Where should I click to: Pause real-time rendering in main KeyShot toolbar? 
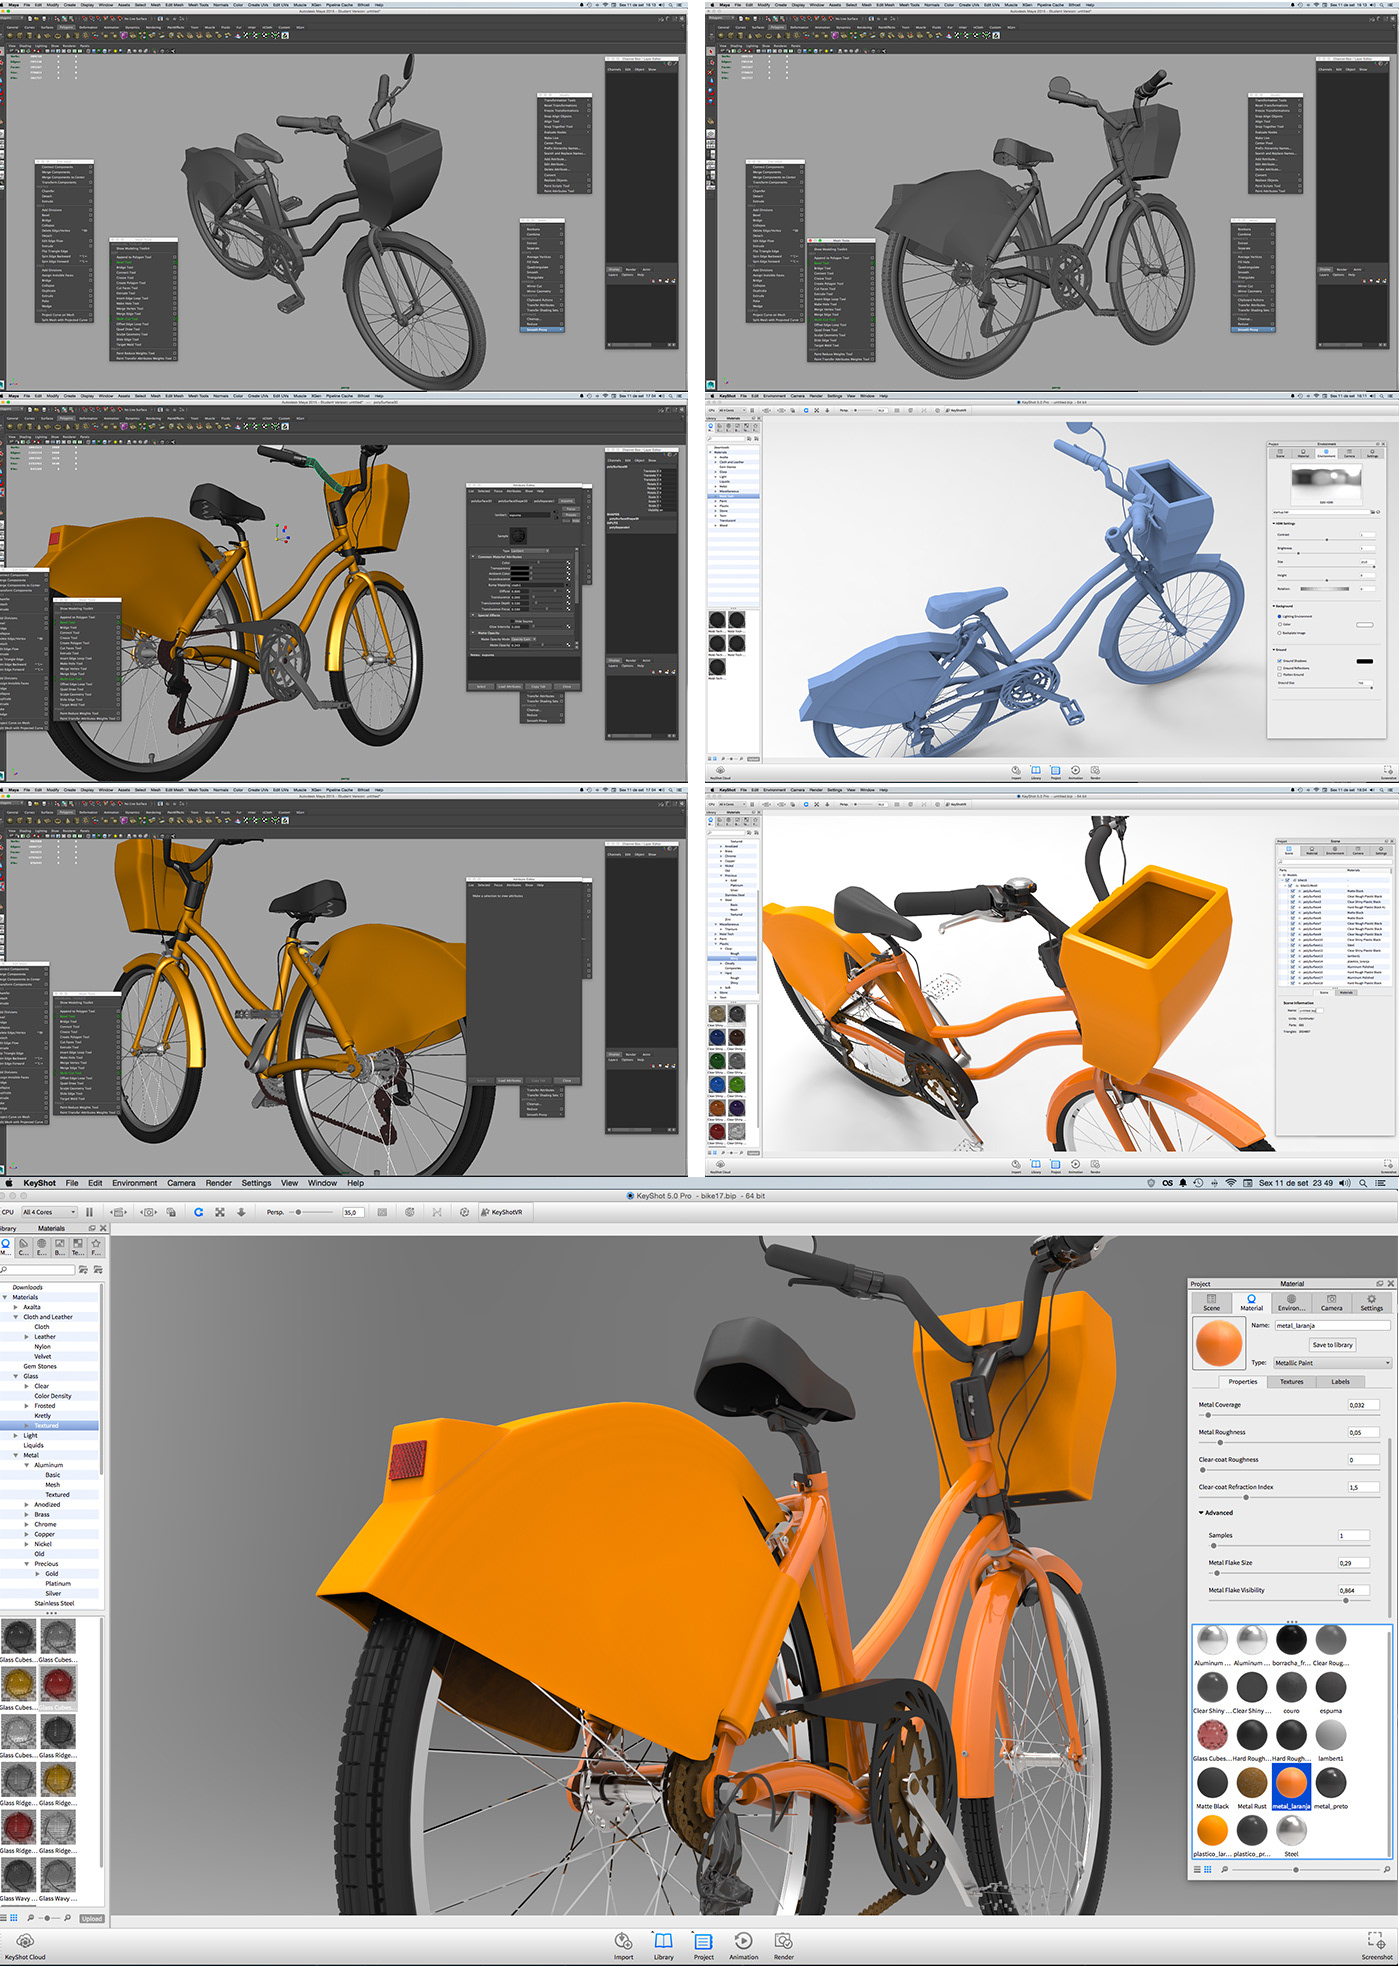(x=89, y=1212)
